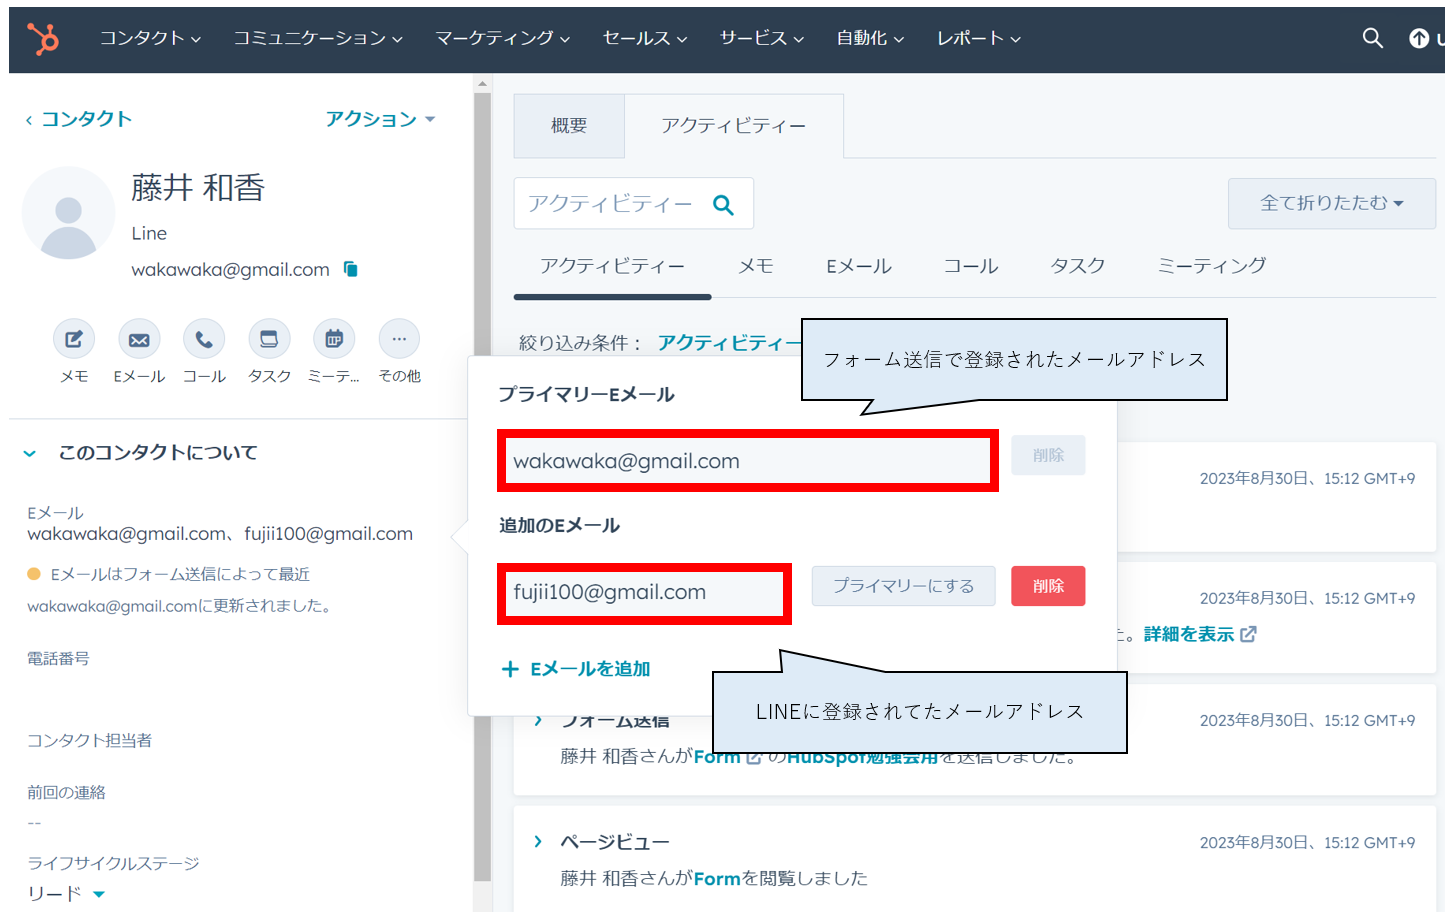Click the primary email field wakawaka@gmail.com
Viewport: 1447px width, 912px height.
coord(747,461)
